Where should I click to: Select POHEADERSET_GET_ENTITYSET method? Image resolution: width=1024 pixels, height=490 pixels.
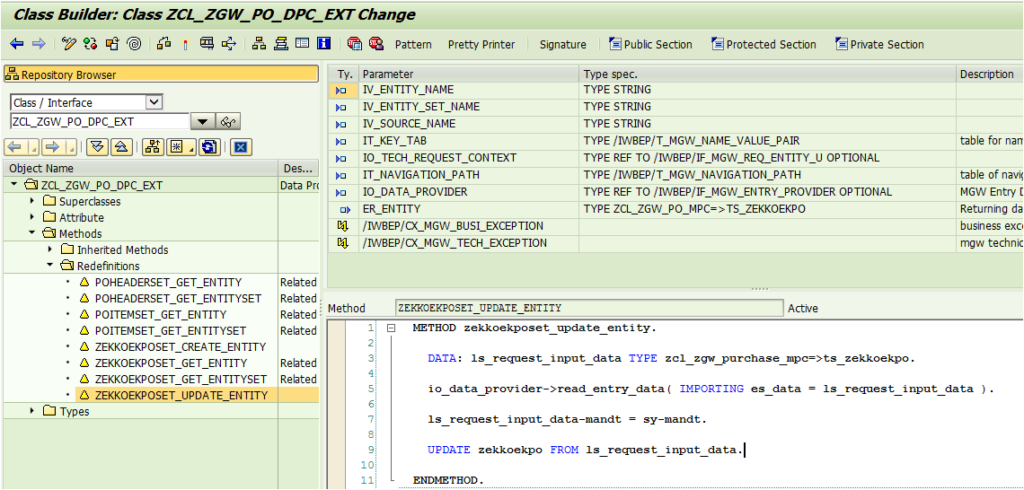[x=178, y=299]
